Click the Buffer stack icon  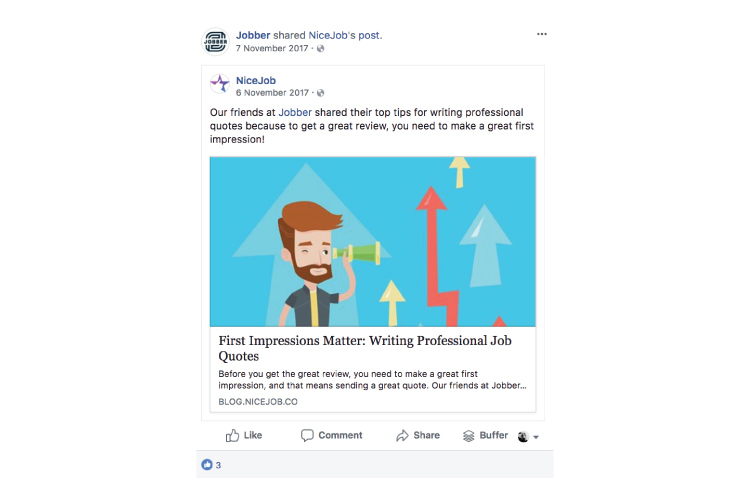pos(468,435)
